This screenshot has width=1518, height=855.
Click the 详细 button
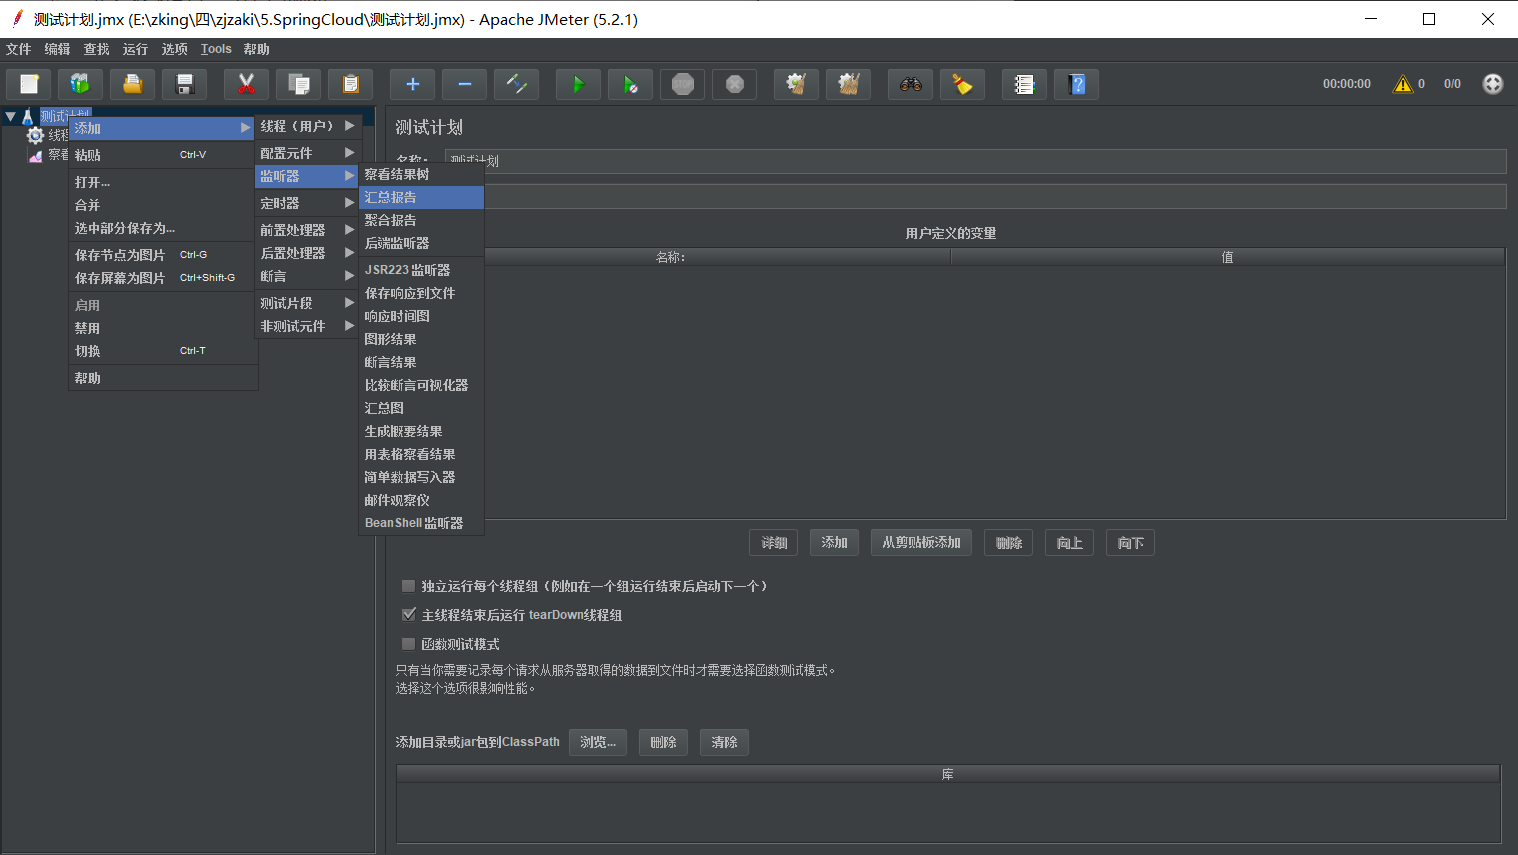click(x=774, y=543)
